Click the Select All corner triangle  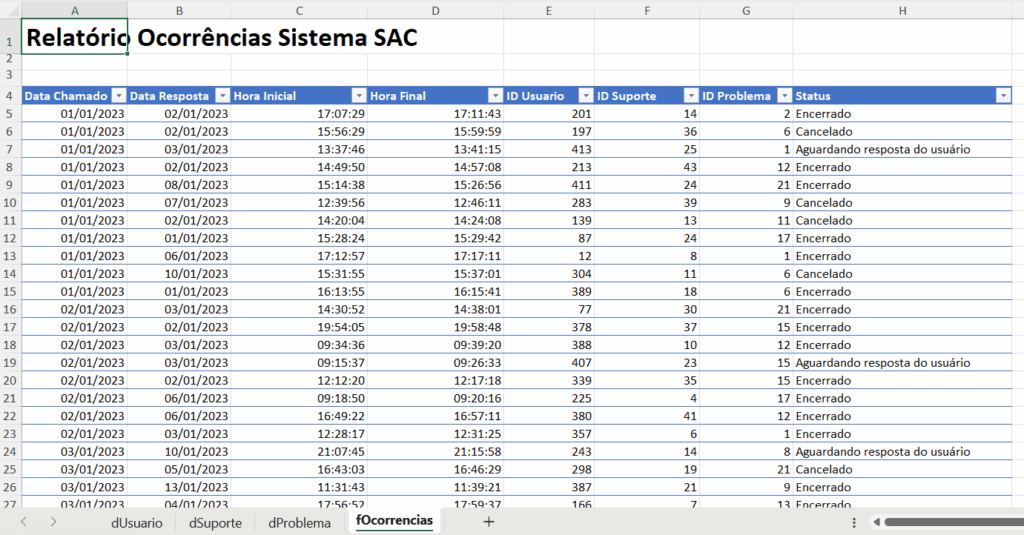(12, 10)
